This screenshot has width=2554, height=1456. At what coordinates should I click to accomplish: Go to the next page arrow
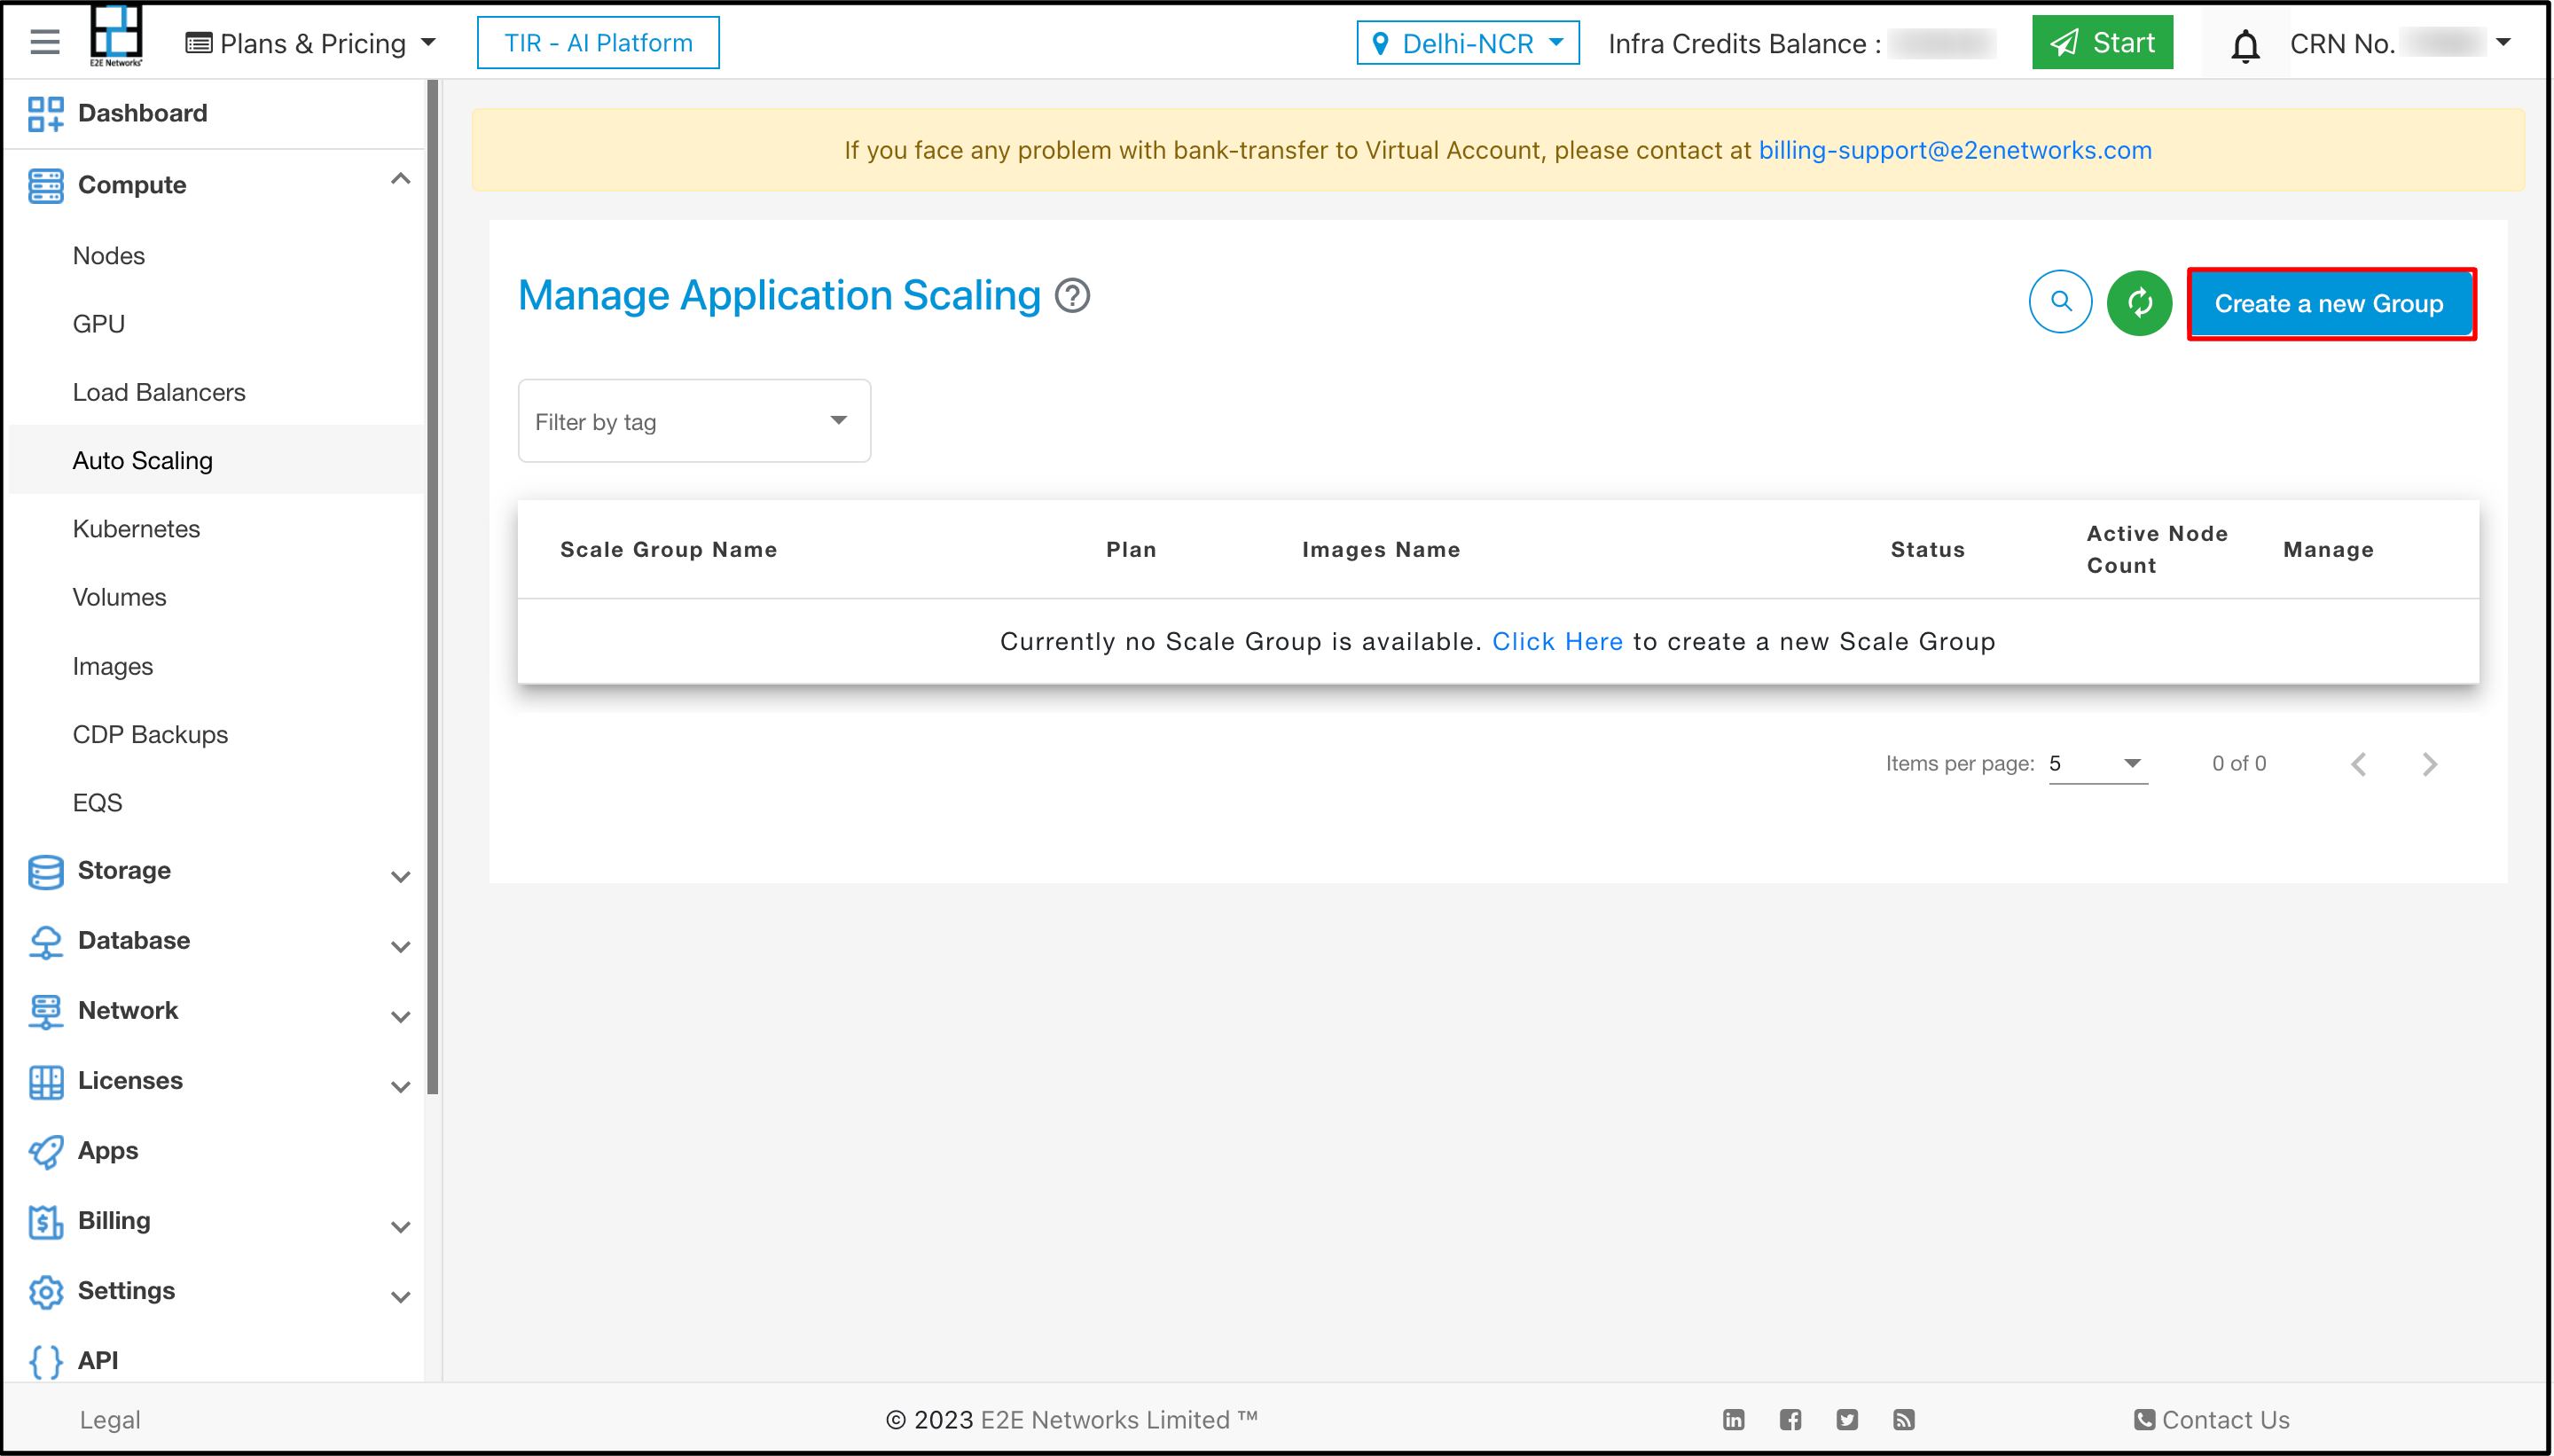[2430, 765]
